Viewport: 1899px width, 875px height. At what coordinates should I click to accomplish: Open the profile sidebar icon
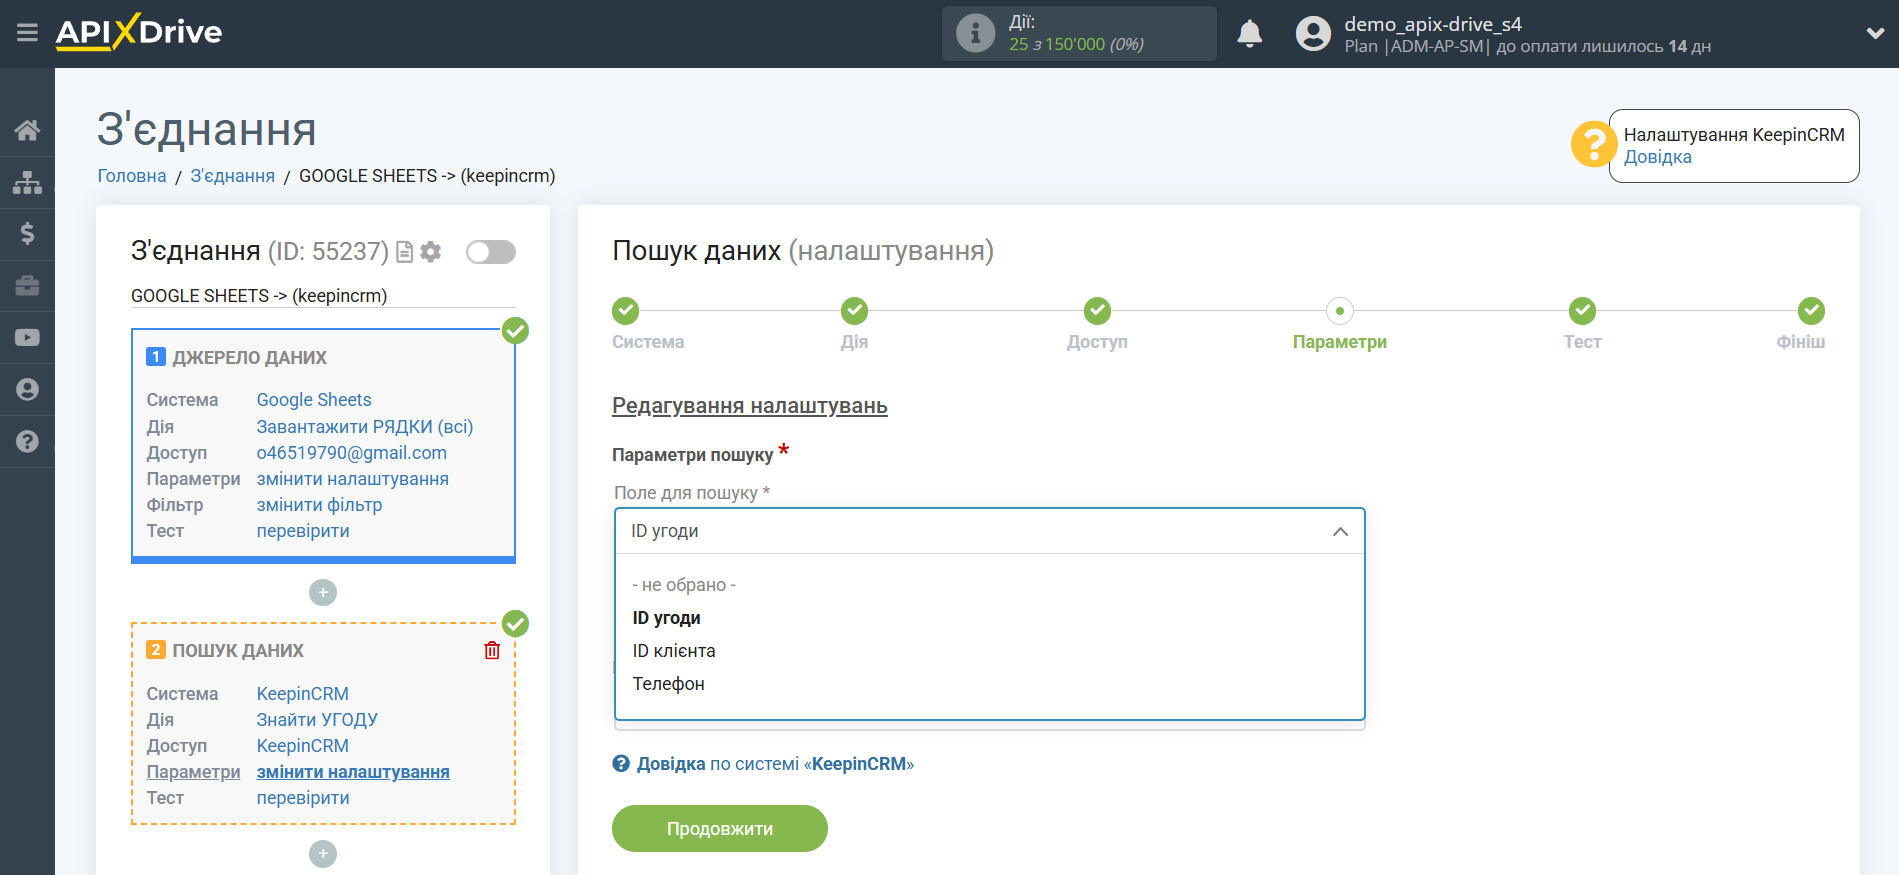[27, 389]
